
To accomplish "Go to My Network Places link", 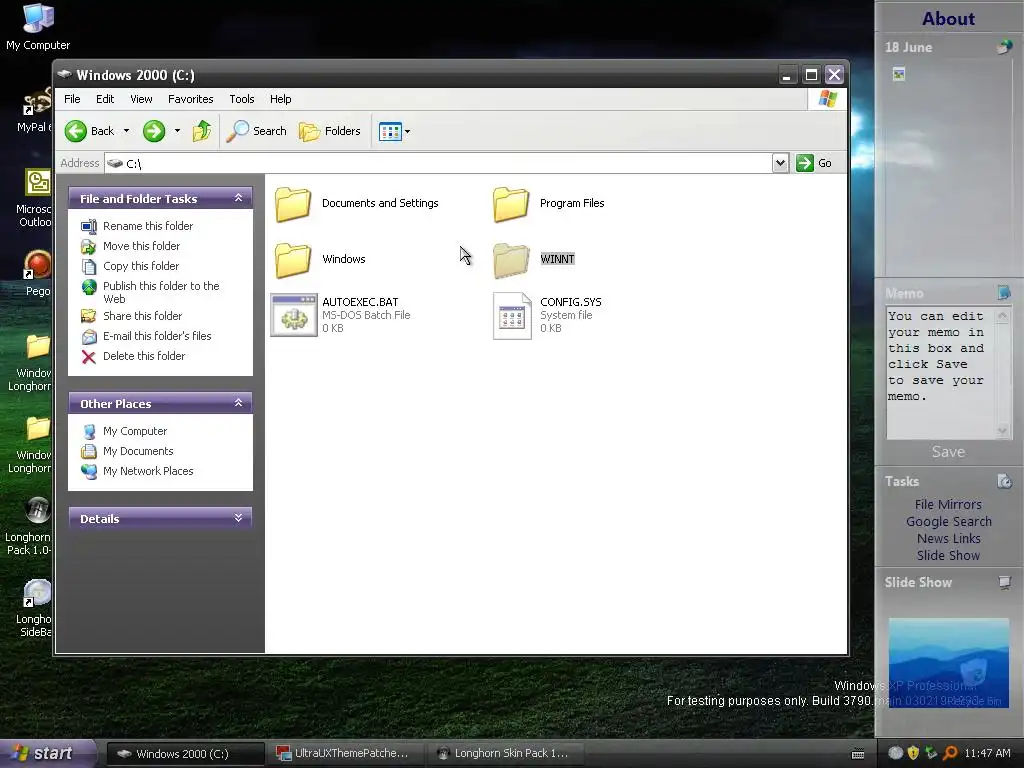I will 148,472.
